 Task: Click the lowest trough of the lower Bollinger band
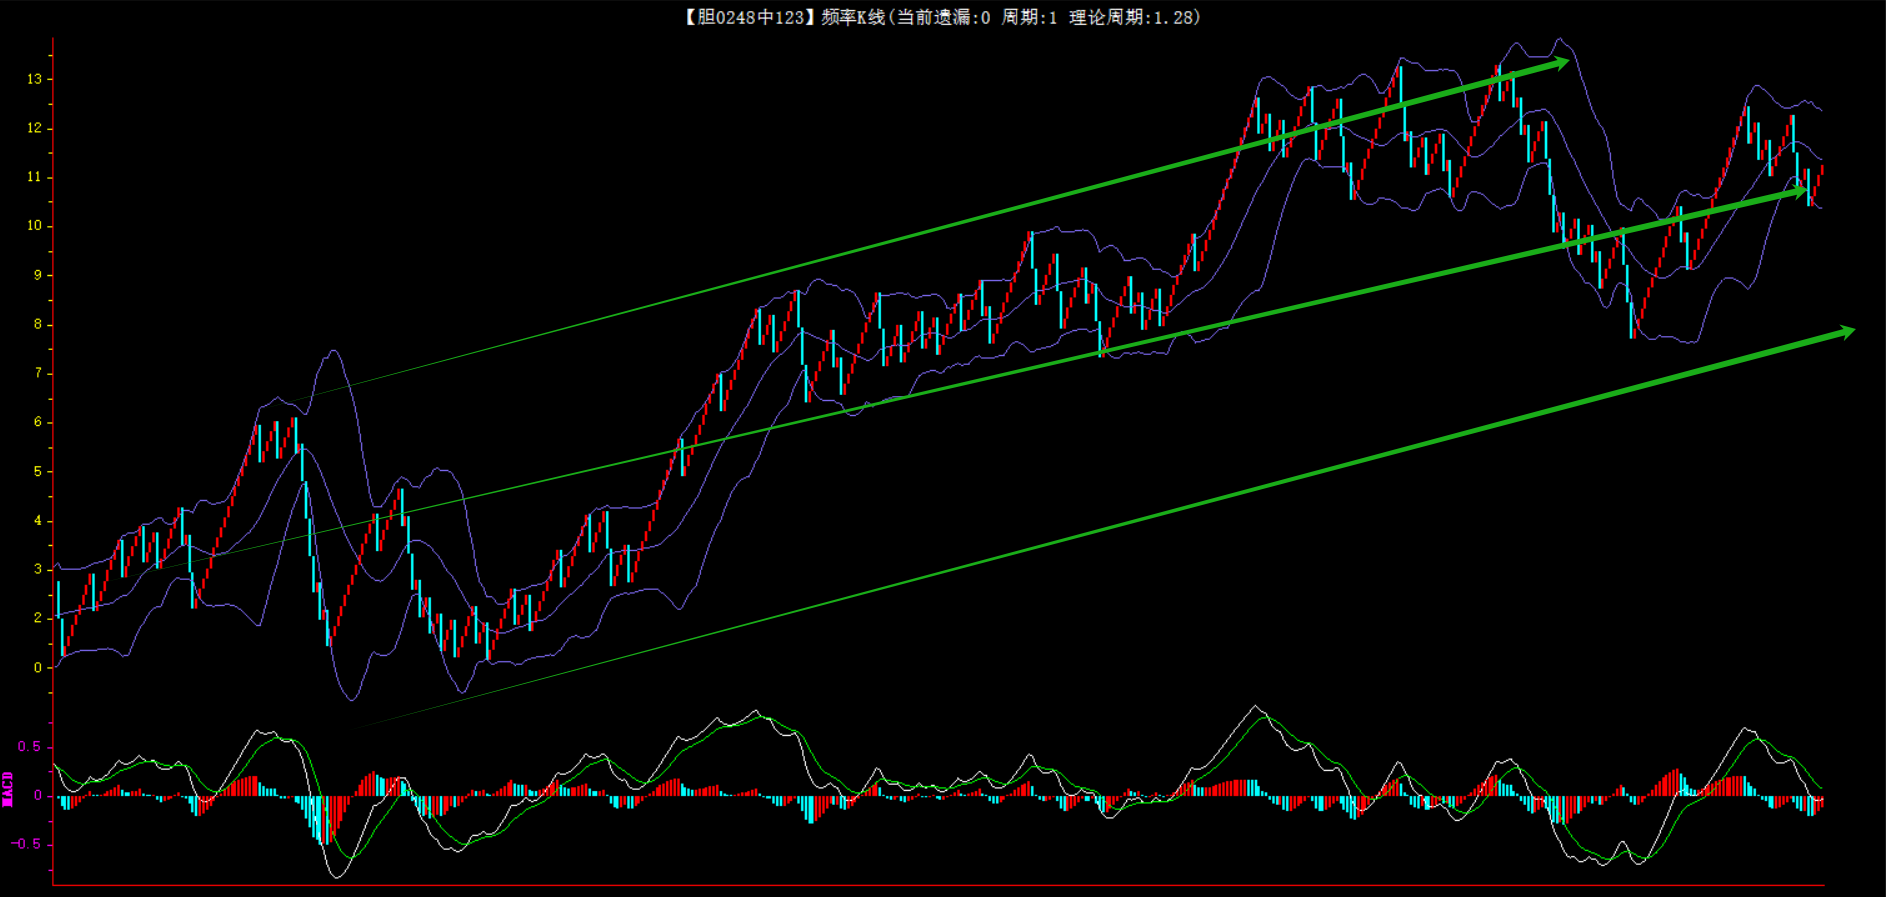pos(351,699)
